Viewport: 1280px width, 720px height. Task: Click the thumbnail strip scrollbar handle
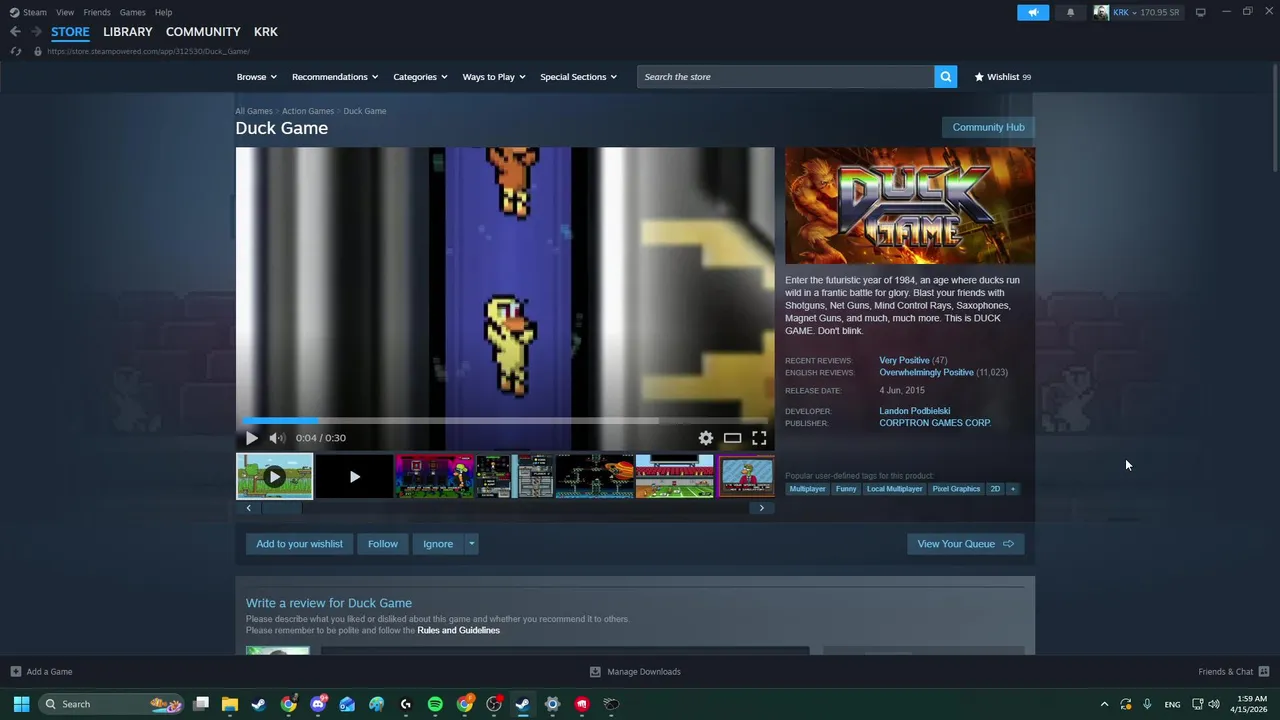click(x=282, y=508)
